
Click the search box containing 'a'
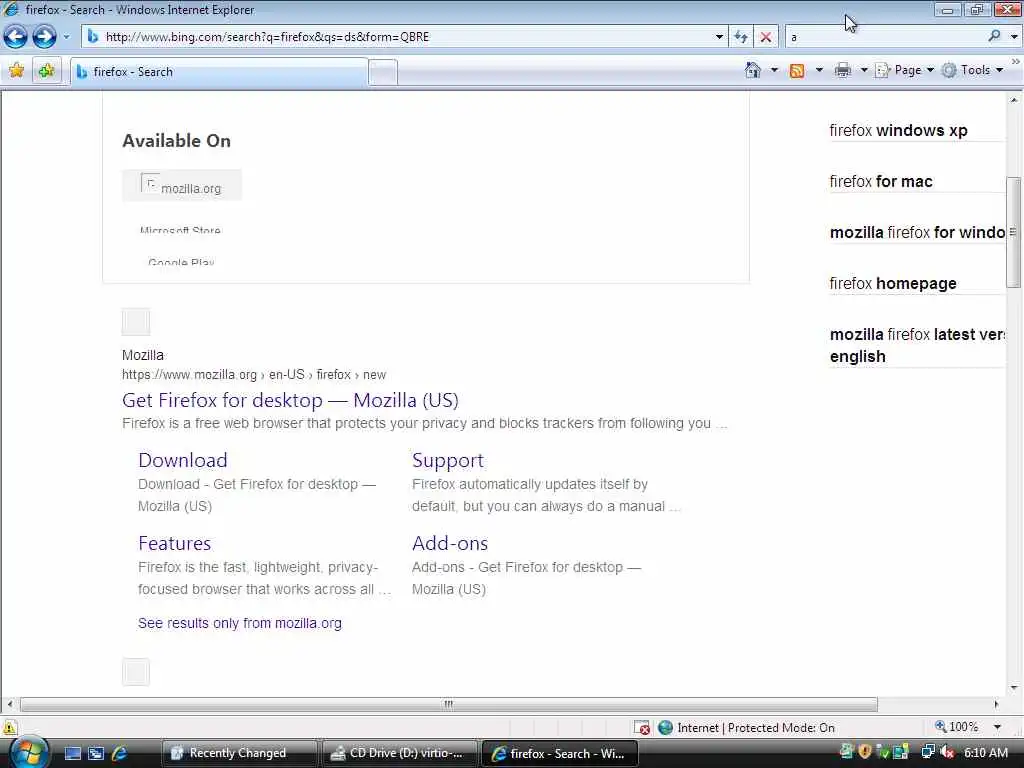(885, 37)
